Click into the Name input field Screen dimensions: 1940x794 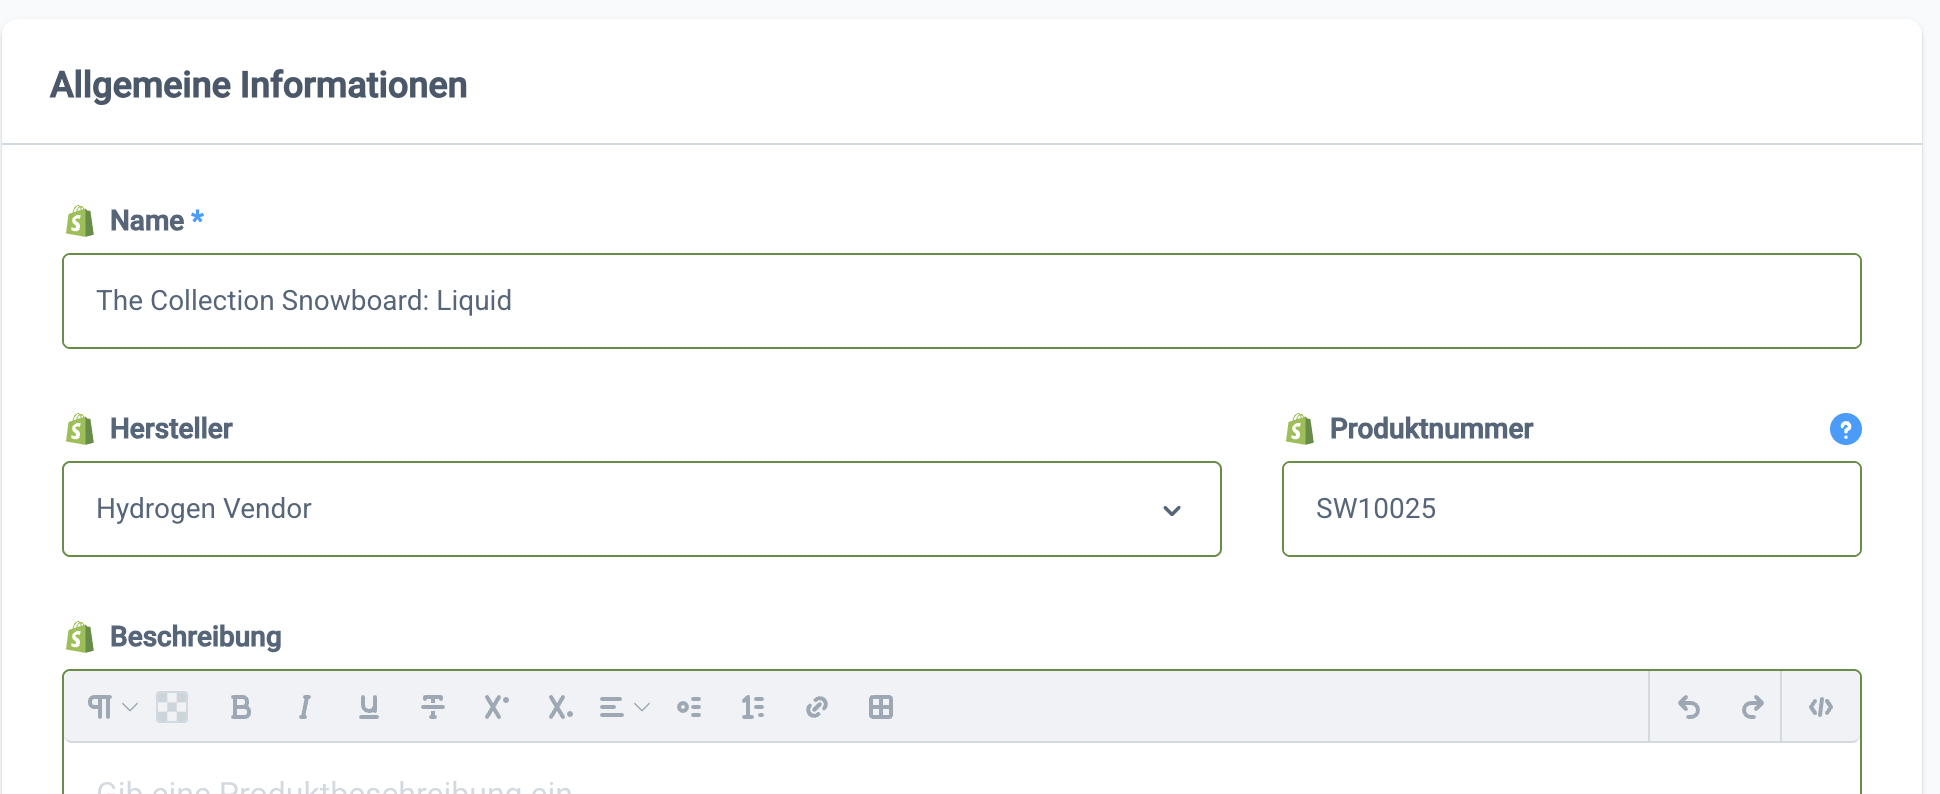click(960, 301)
